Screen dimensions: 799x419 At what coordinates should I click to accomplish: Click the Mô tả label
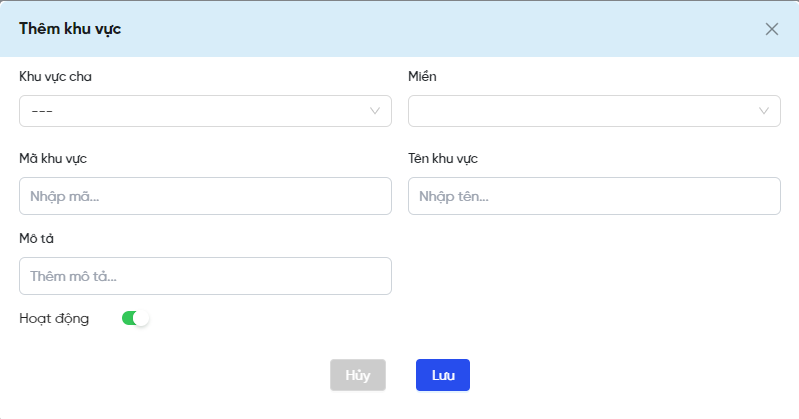tap(36, 239)
